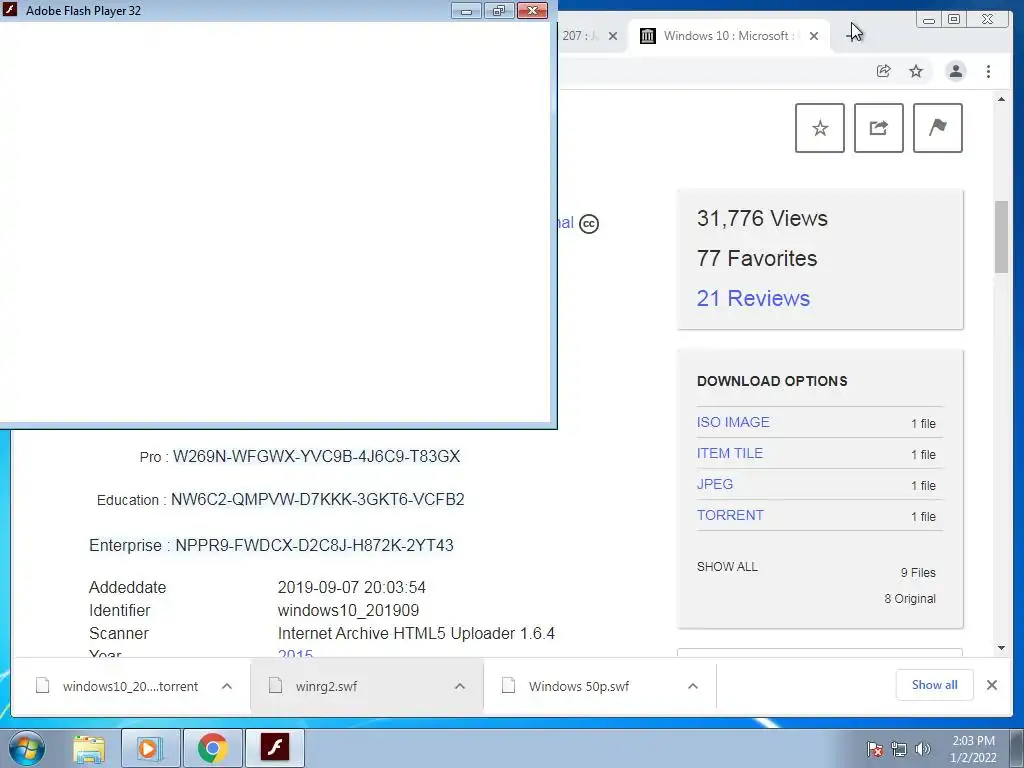Click the Education product key text
Viewport: 1024px width, 768px height.
[x=317, y=500]
